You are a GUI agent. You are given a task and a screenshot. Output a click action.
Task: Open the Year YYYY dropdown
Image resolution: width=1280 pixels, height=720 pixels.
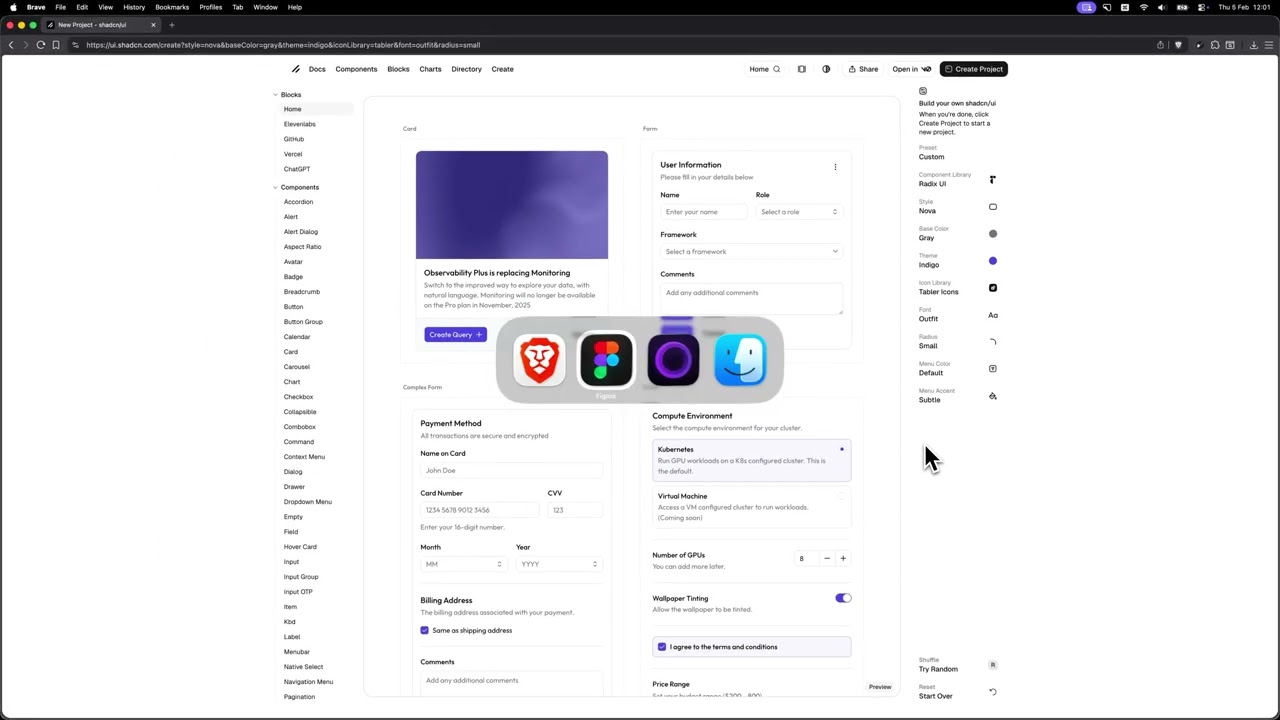558,564
